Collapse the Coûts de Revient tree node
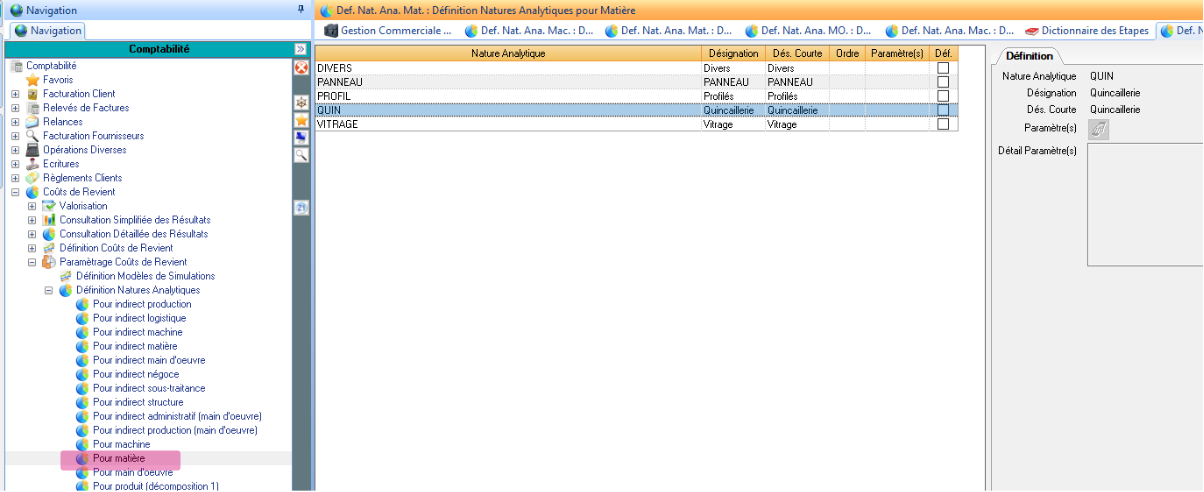 15,192
